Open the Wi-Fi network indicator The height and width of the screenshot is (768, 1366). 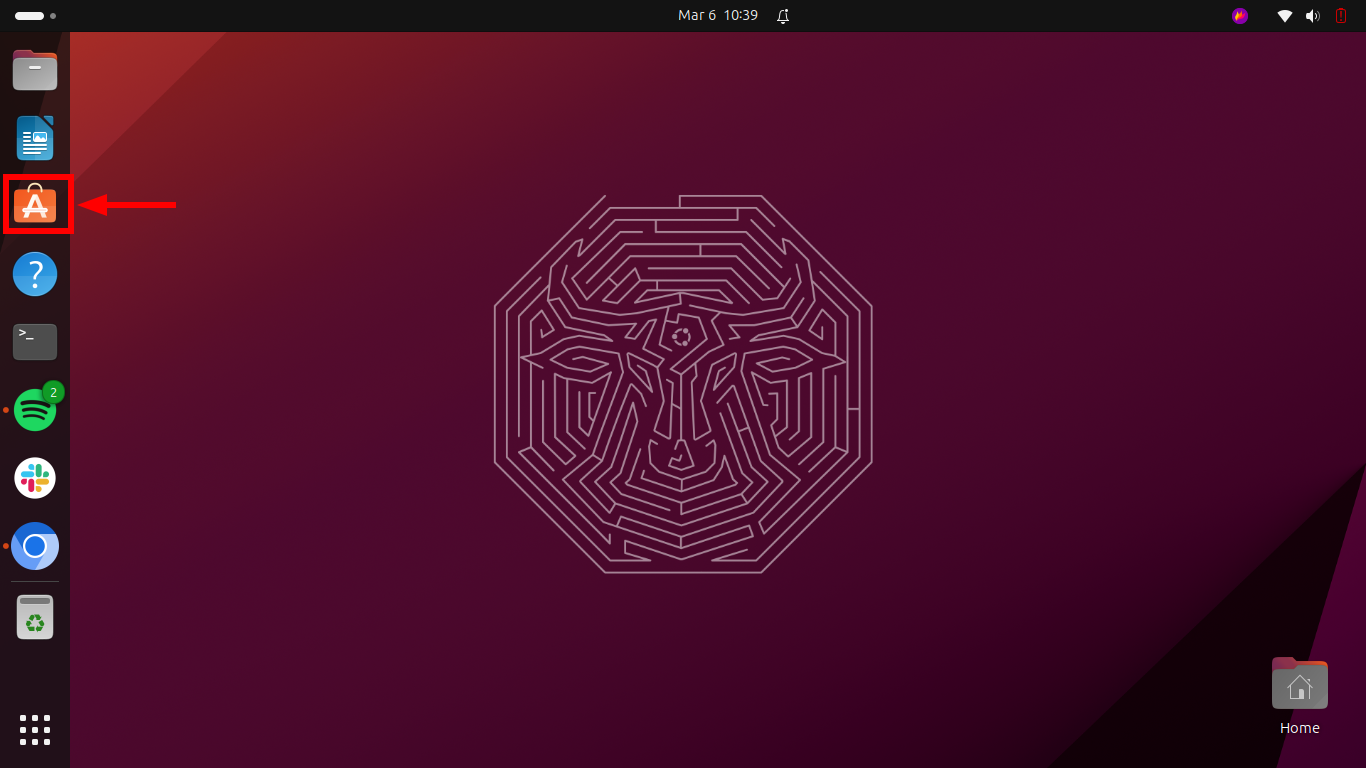click(x=1285, y=16)
